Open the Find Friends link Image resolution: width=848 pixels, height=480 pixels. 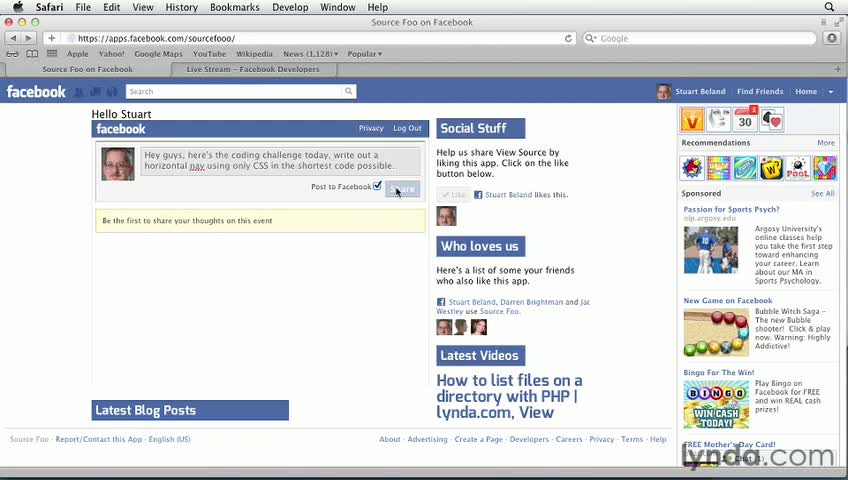point(760,91)
